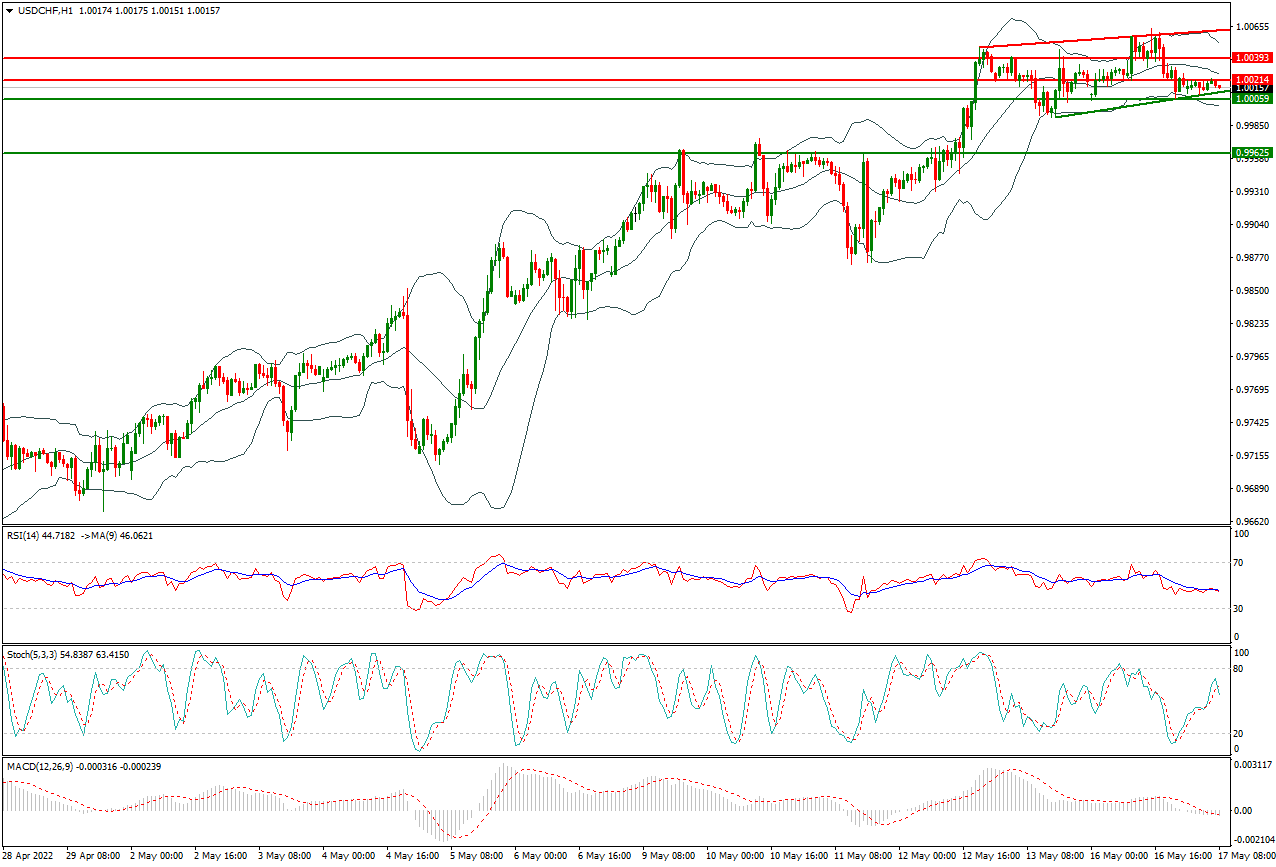The image size is (1276, 867).
Task: Click the 3 May 08:00 time label
Action: click(x=283, y=857)
